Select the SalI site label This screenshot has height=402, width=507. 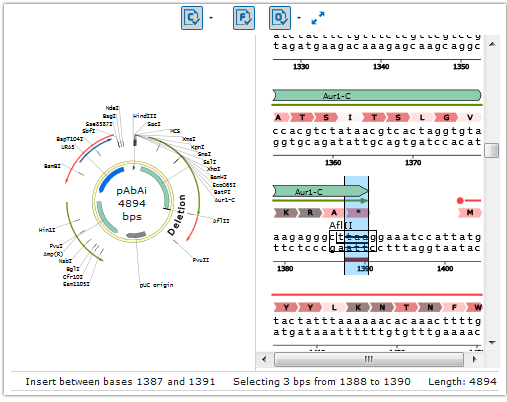pos(210,162)
